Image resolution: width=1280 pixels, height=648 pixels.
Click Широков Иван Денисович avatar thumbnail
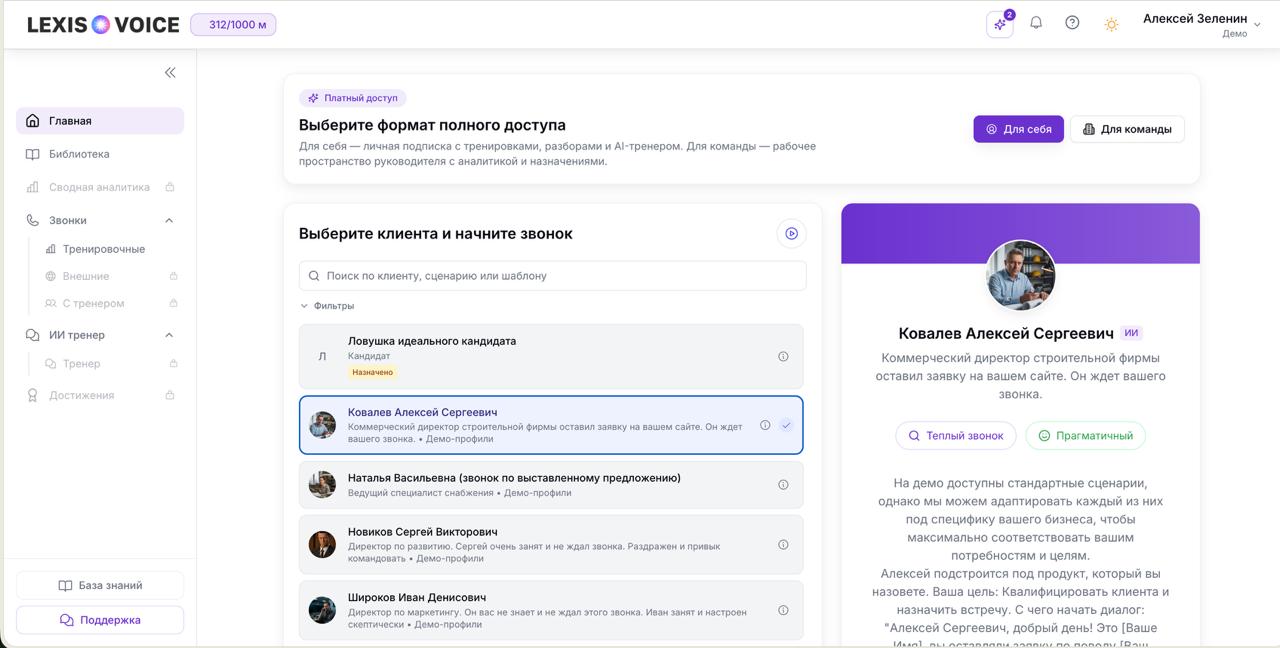322,610
